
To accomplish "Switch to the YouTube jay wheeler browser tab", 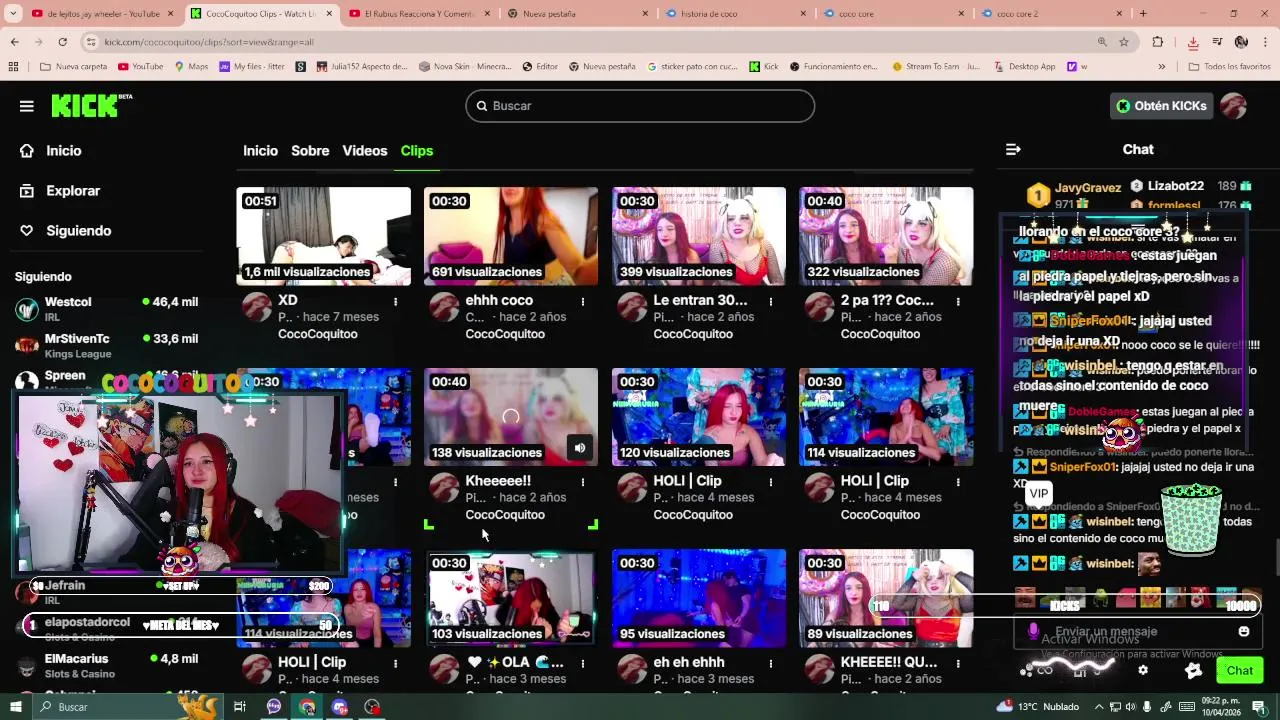I will pos(102,13).
